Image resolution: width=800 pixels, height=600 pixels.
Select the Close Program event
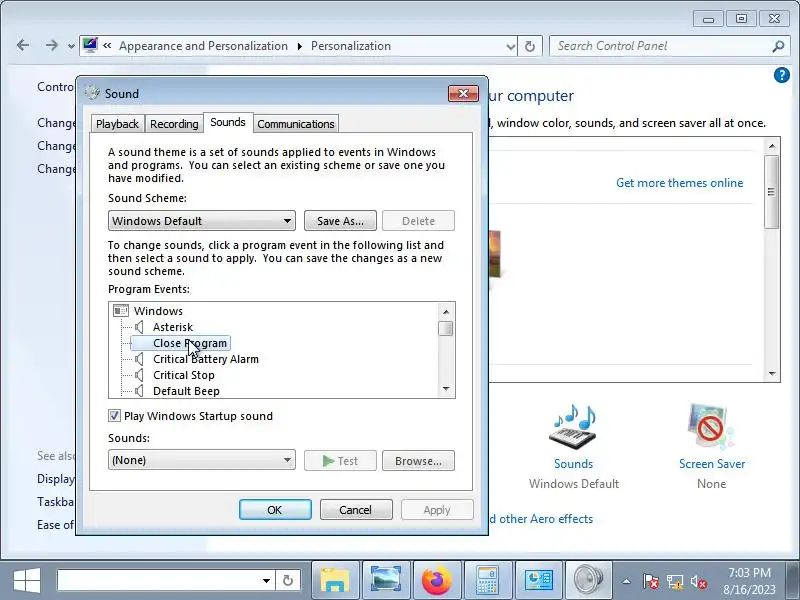point(190,343)
